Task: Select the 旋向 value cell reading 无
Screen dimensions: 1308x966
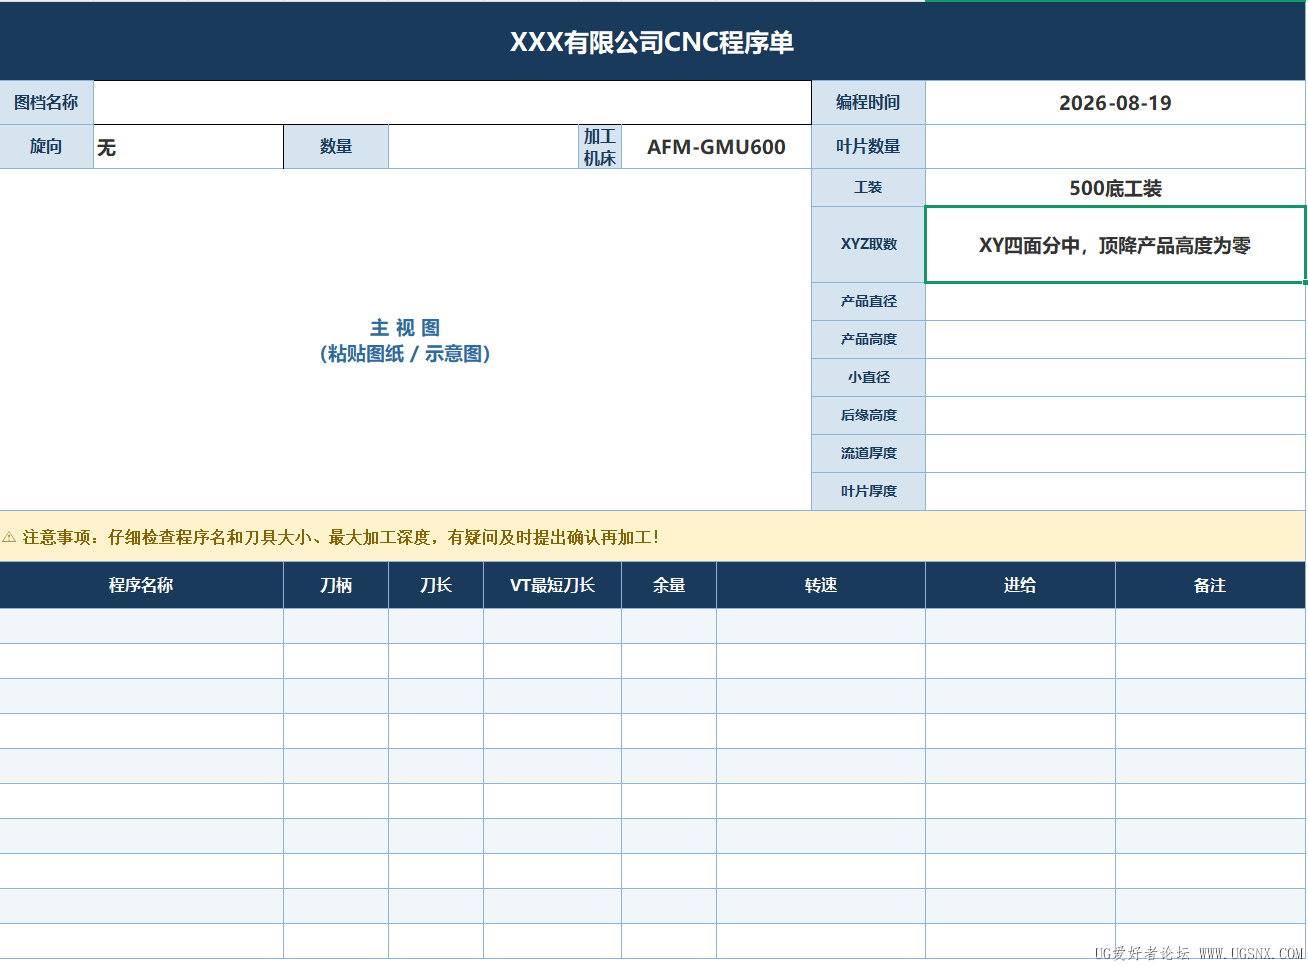Action: [x=189, y=147]
